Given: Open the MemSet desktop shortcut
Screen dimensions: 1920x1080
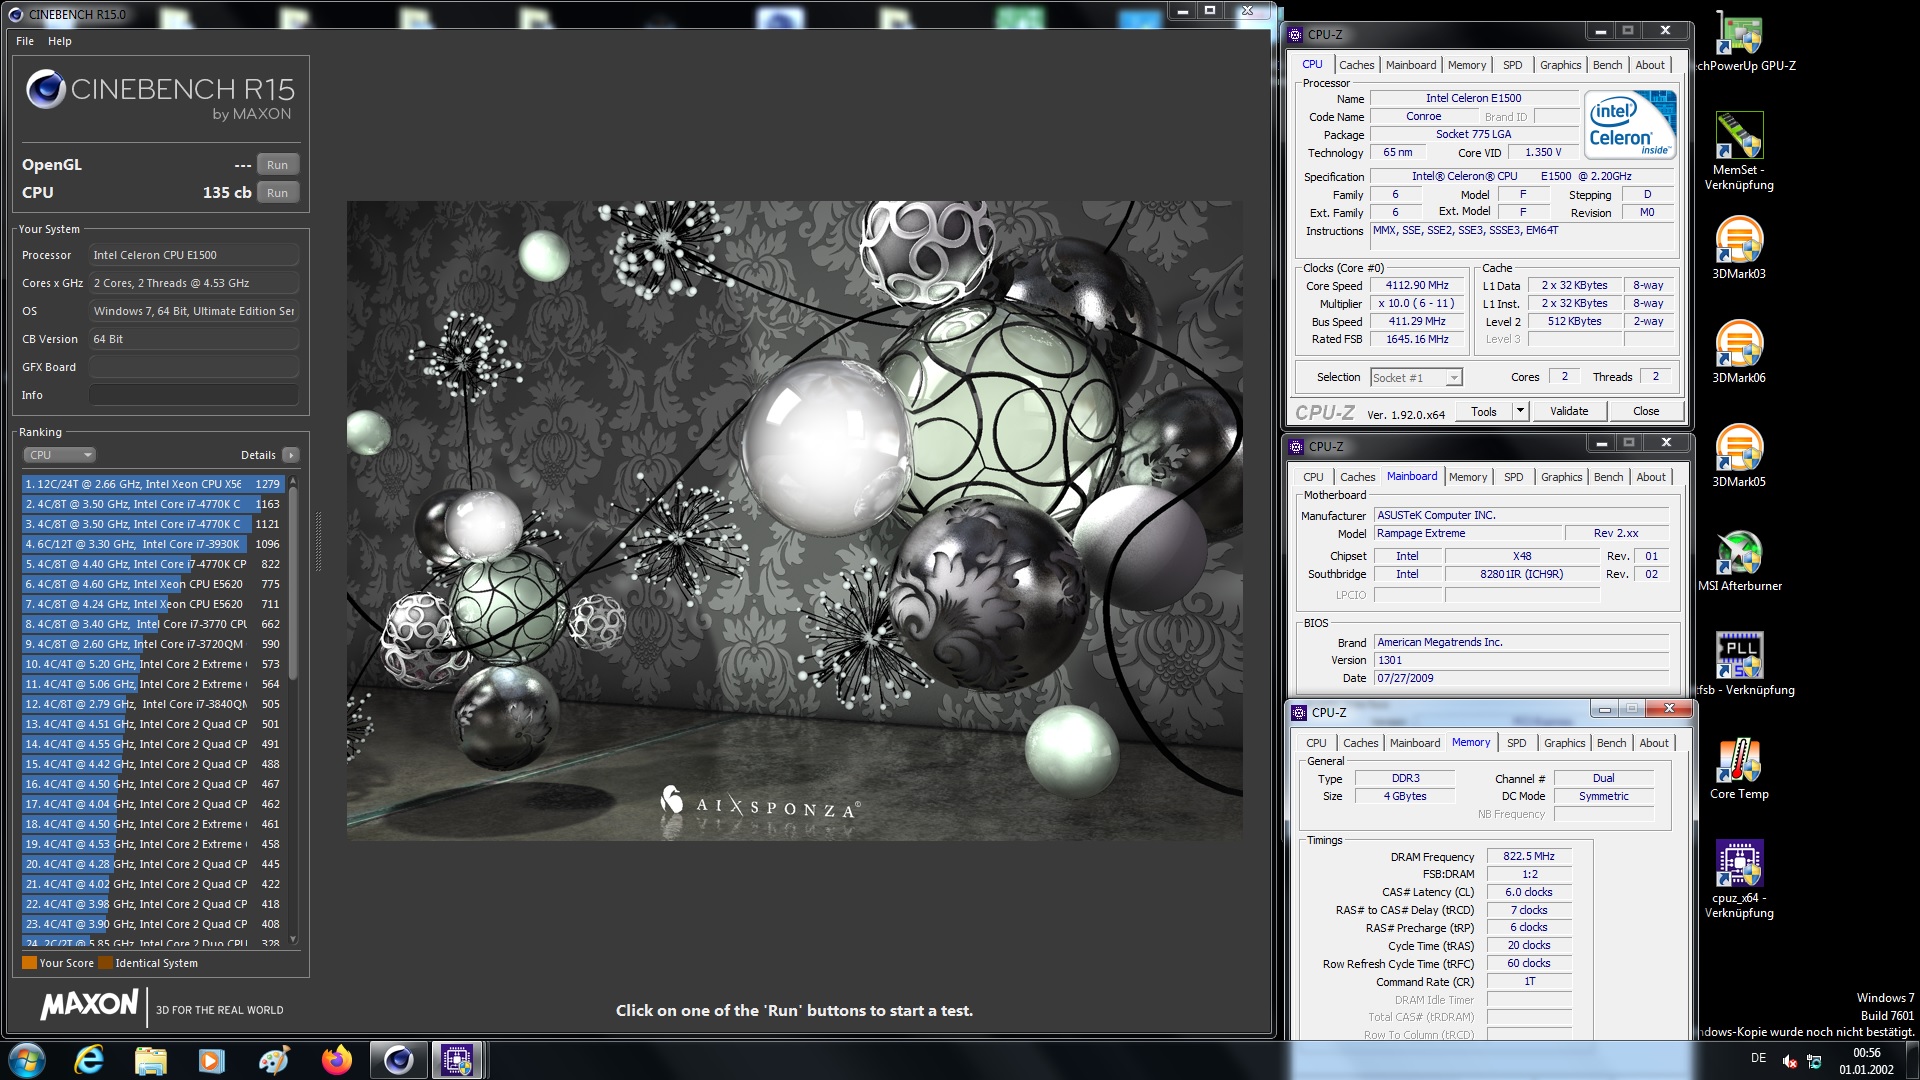Looking at the screenshot, I should (1739, 150).
